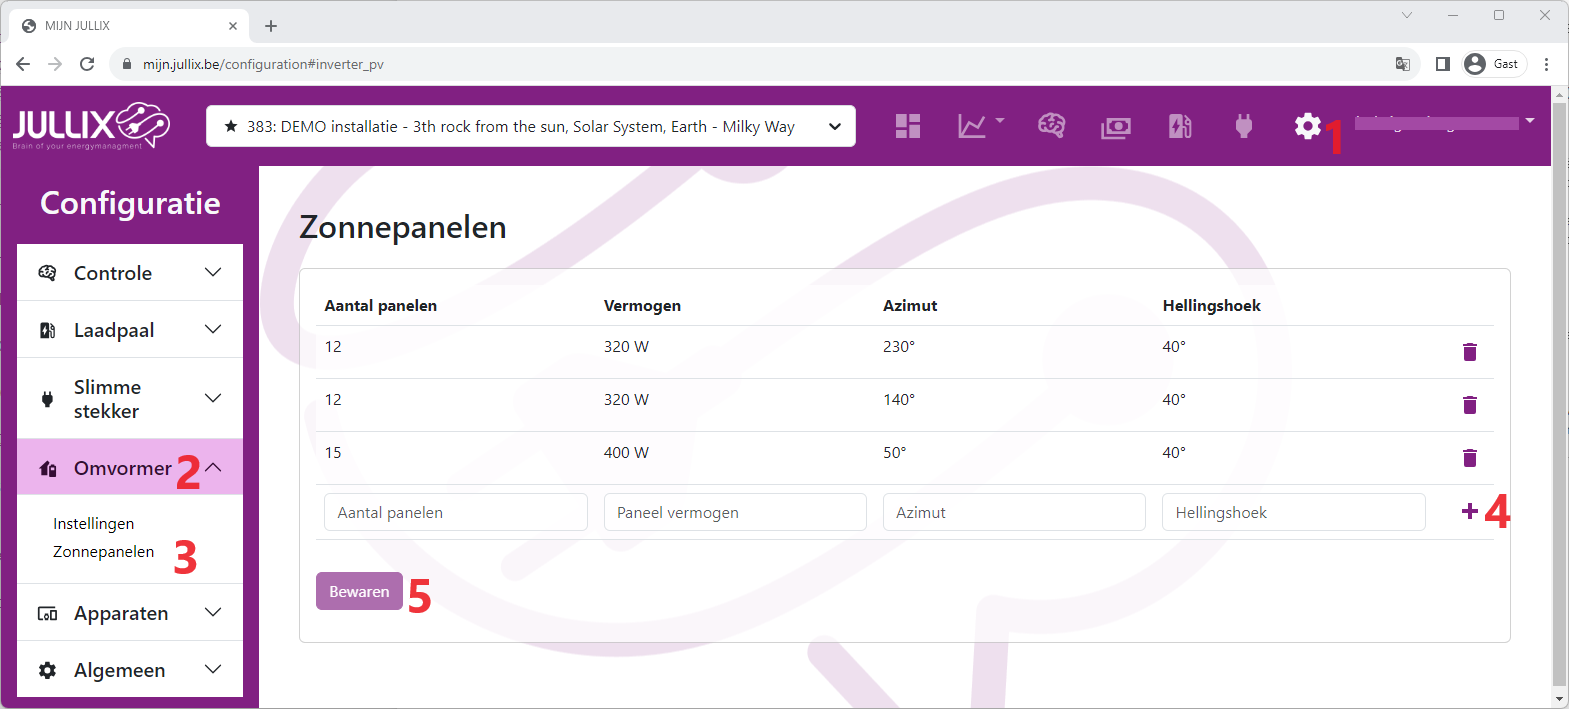Delete the 230° azimut panel row
This screenshot has height=709, width=1569.
point(1469,352)
